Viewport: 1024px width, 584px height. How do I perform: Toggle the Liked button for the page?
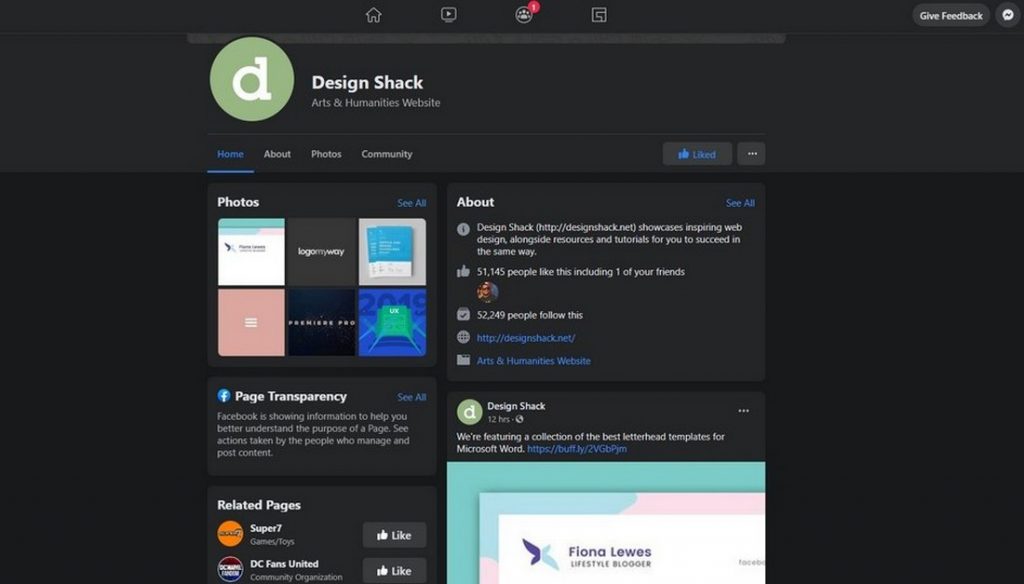(x=697, y=154)
